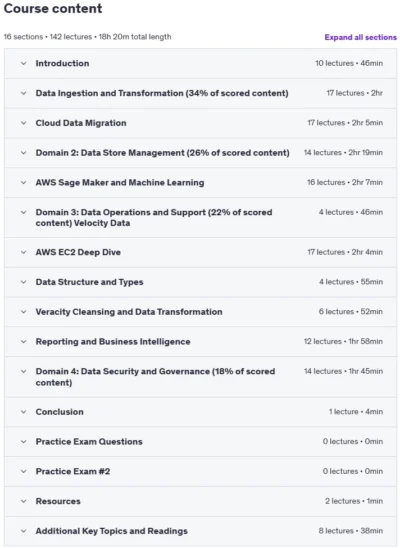Expand Data Structure and Types chevron
The image size is (400, 548).
[x=23, y=282]
